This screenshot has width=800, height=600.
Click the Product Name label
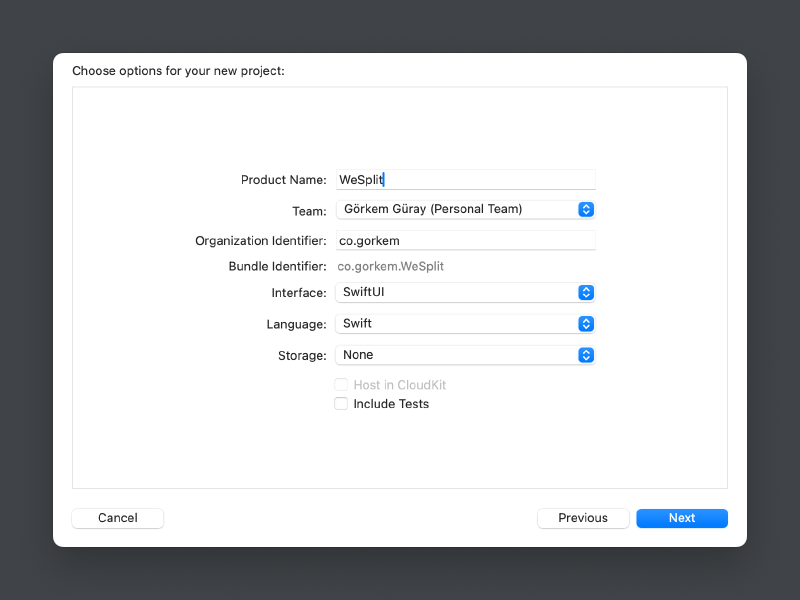284,180
